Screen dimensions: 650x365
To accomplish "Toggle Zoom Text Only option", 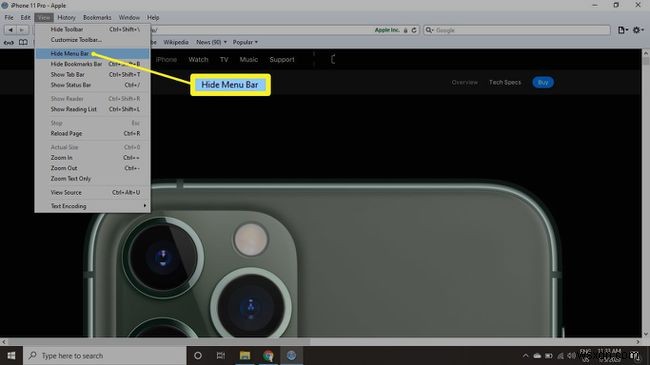I will pyautogui.click(x=92, y=178).
